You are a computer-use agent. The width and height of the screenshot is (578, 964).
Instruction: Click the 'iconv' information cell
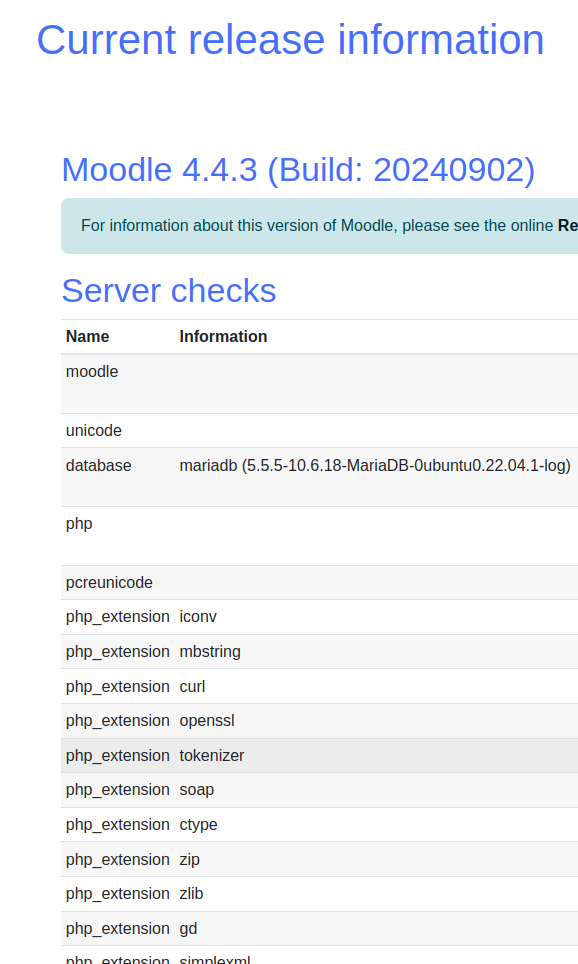click(x=198, y=617)
